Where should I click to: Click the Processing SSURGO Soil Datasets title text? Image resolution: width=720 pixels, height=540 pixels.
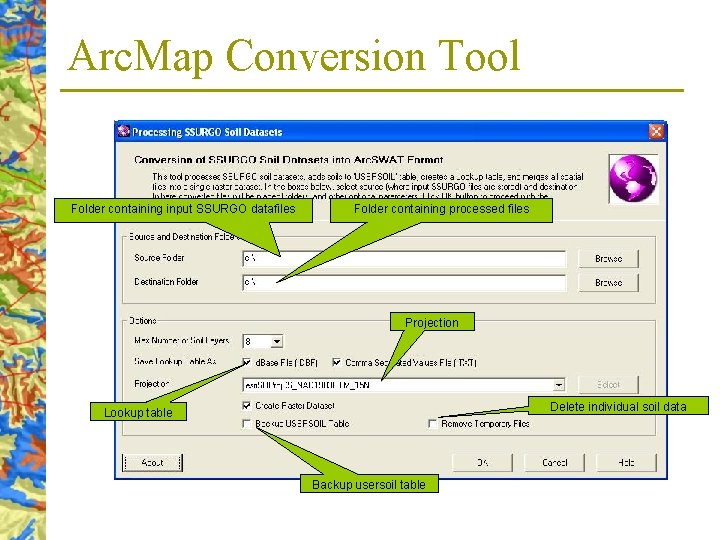(207, 132)
